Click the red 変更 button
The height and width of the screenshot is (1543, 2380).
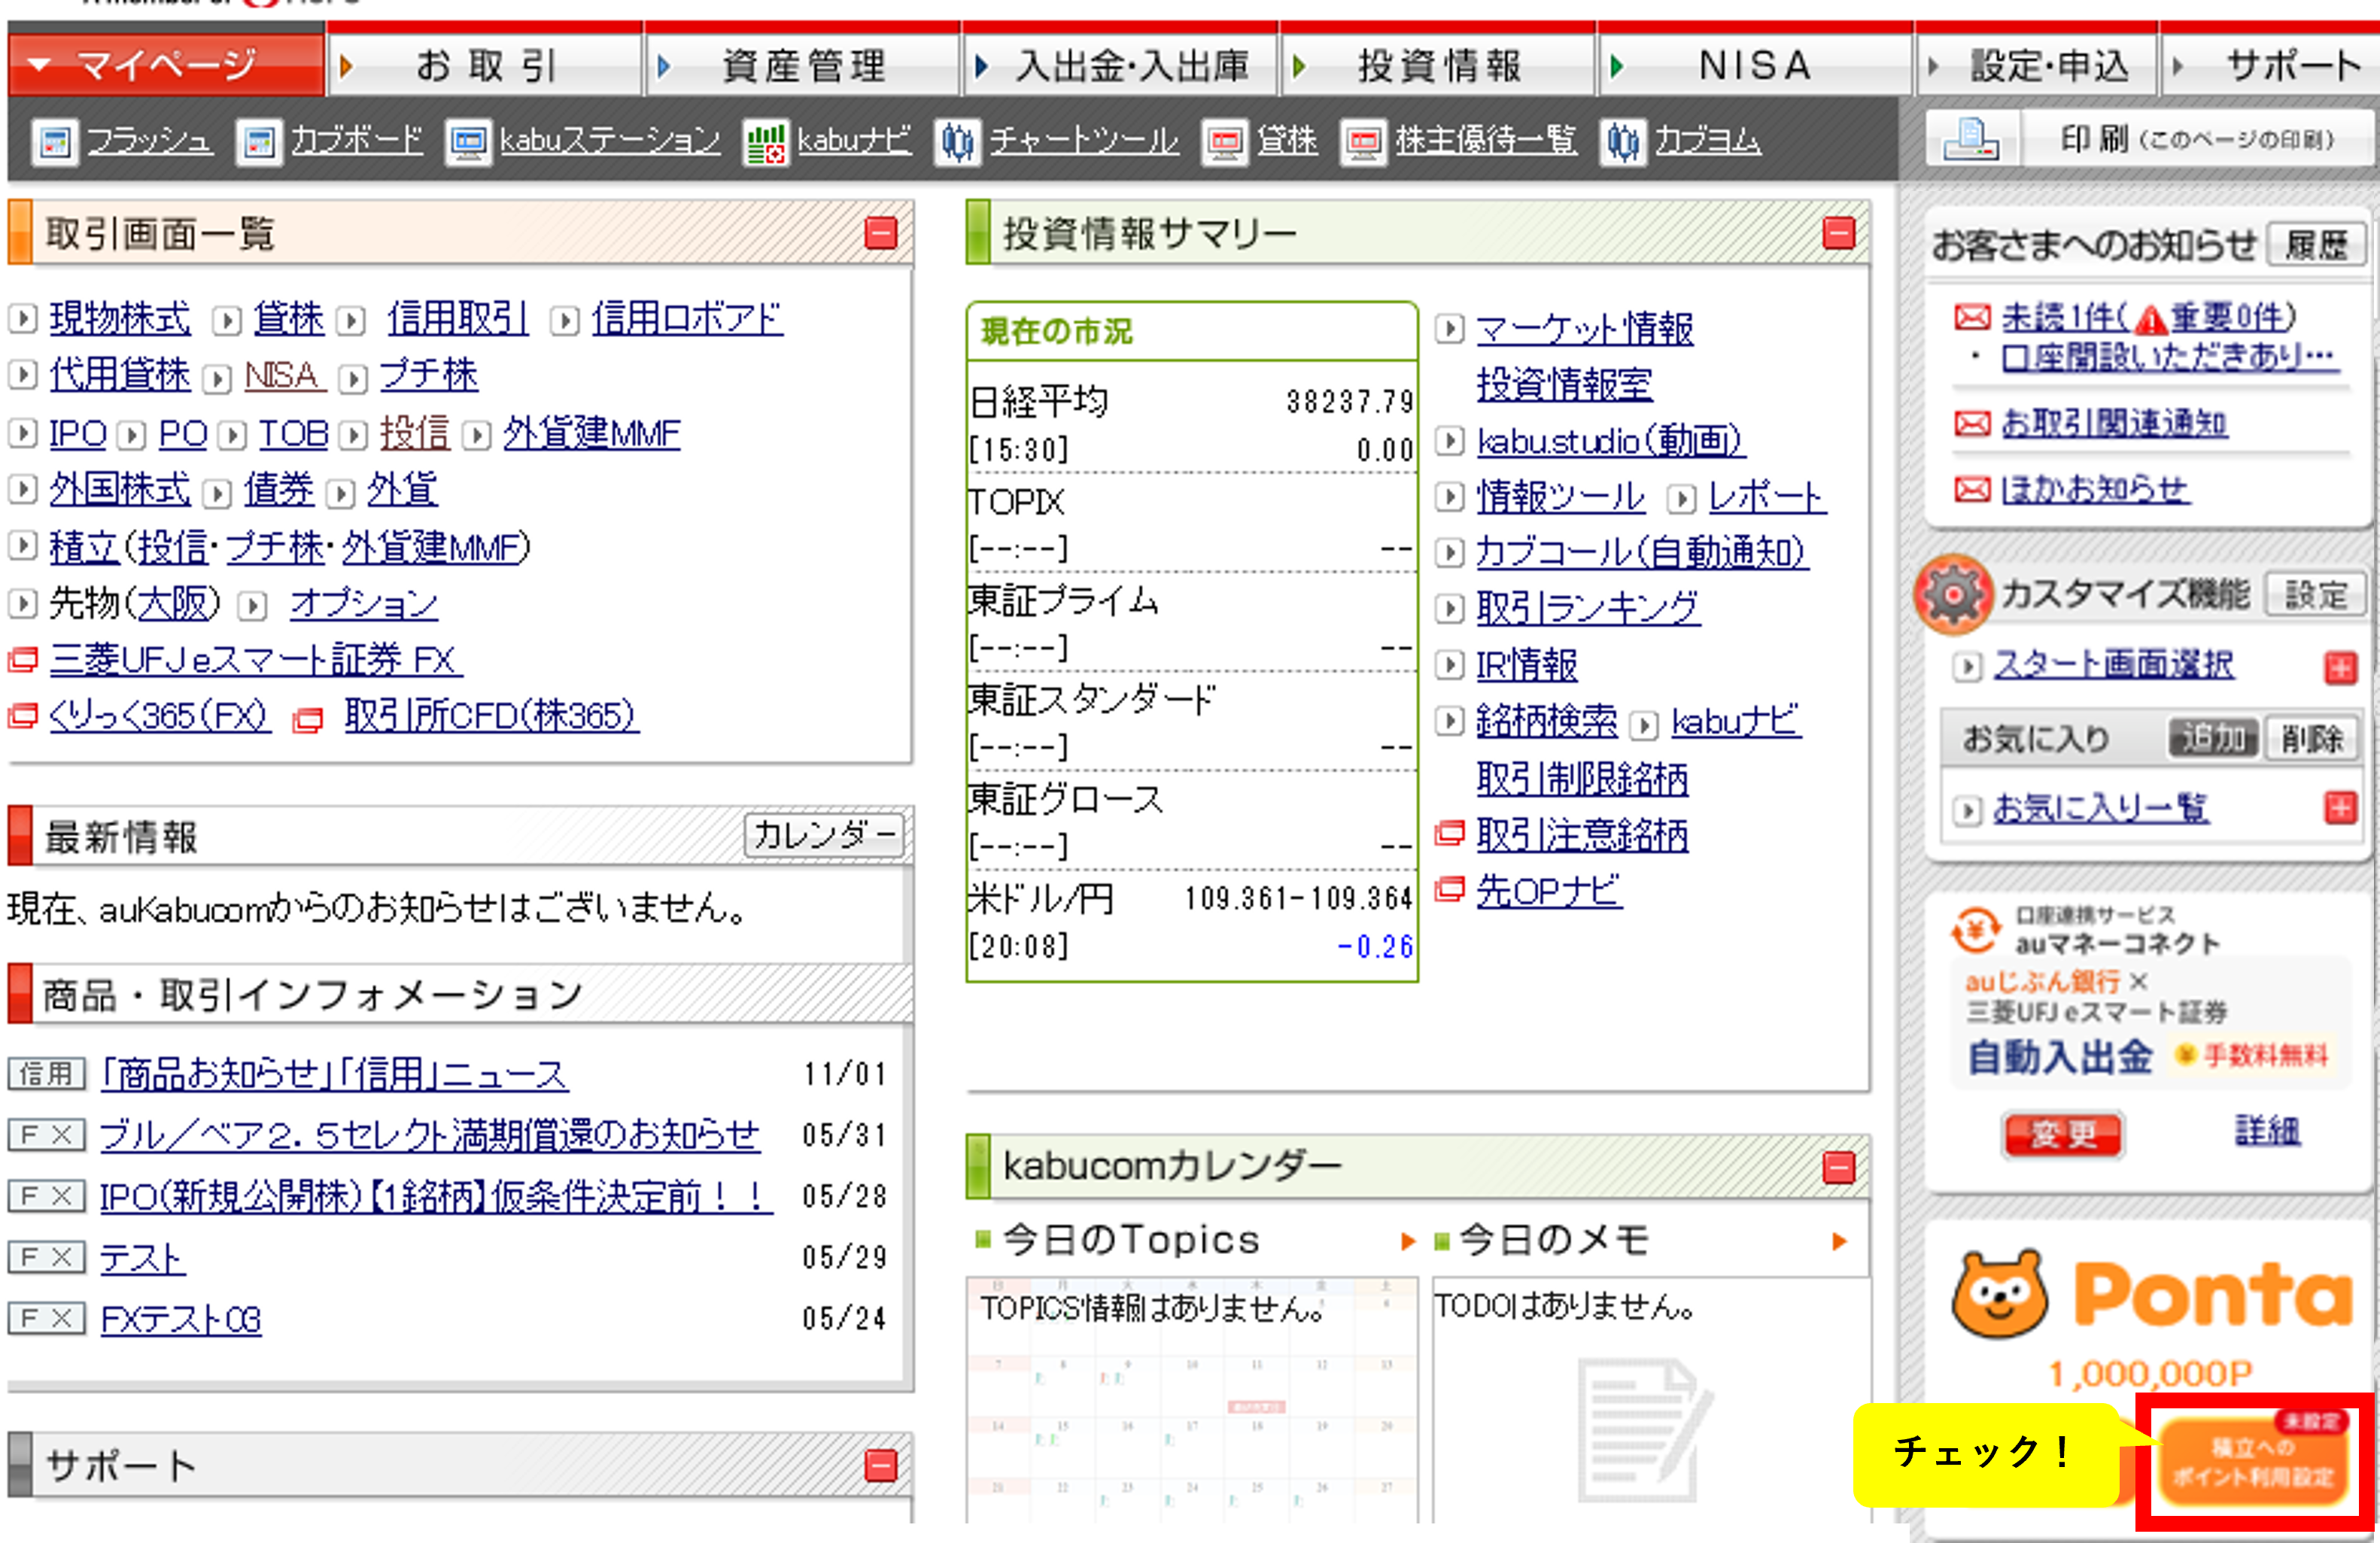pos(2063,1135)
